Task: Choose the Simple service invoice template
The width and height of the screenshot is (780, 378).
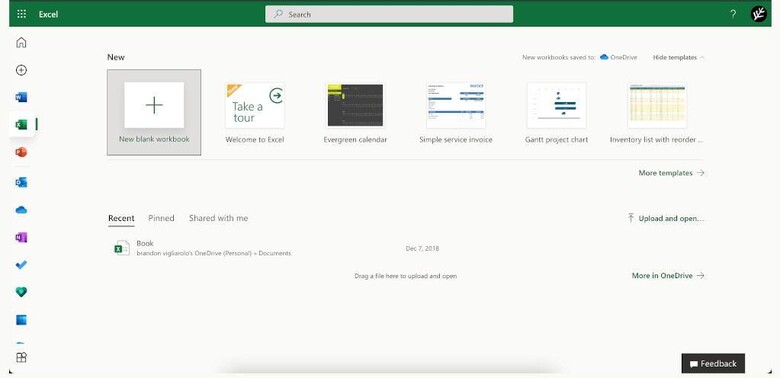Action: pos(456,113)
